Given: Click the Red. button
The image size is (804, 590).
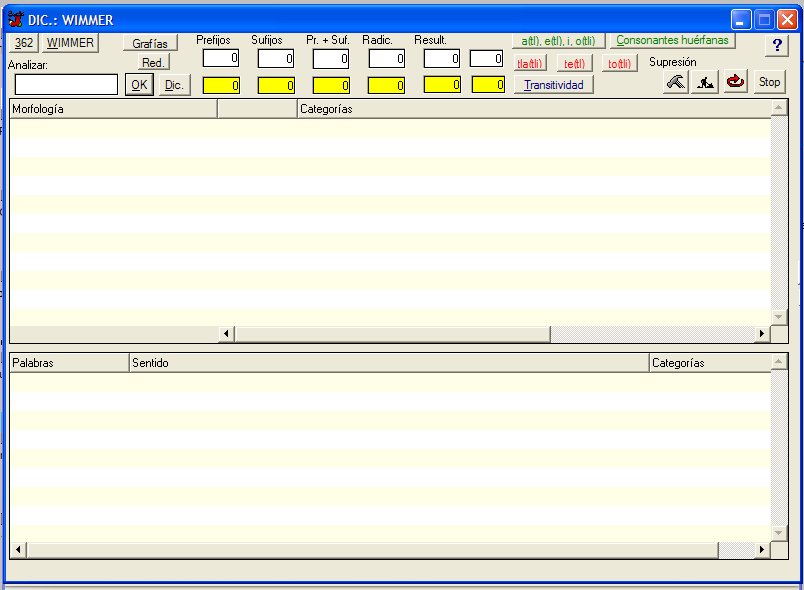Looking at the screenshot, I should coord(153,63).
